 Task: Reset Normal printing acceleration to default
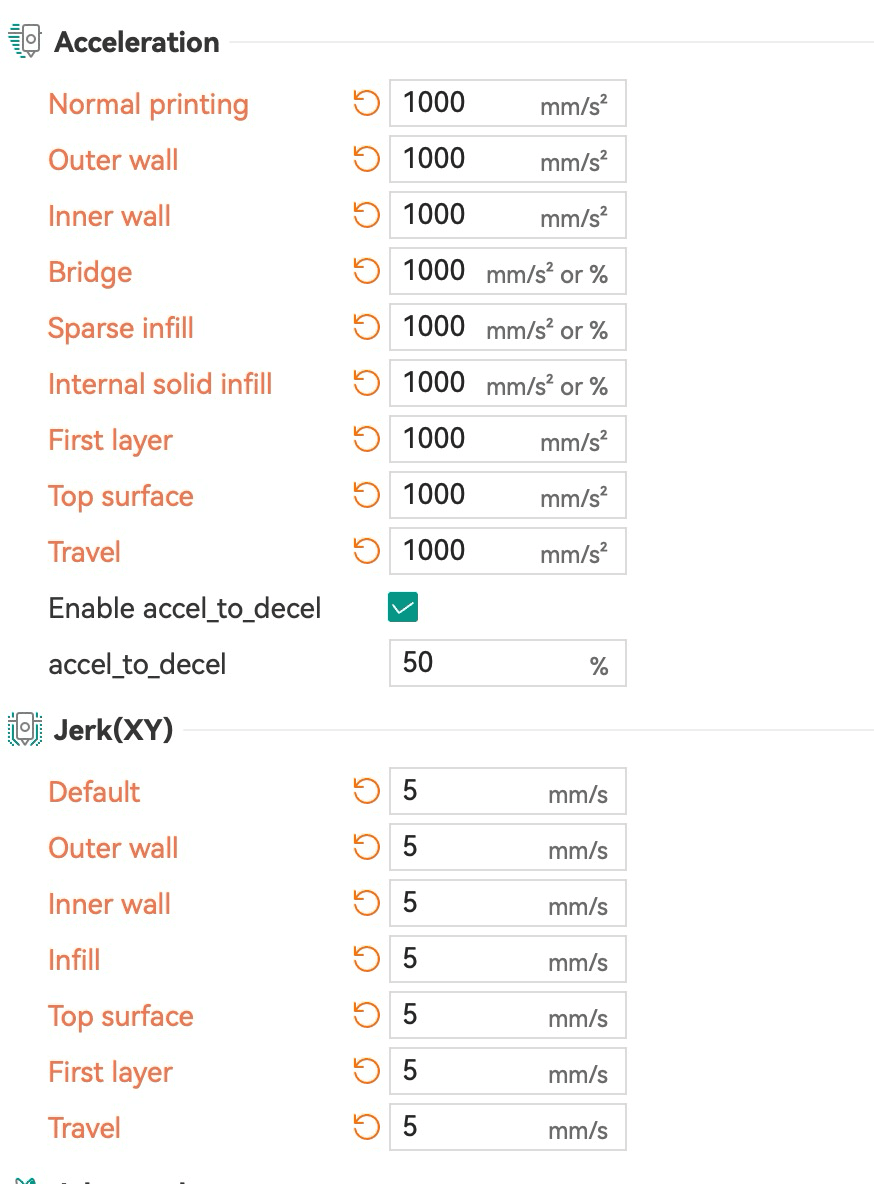(366, 103)
